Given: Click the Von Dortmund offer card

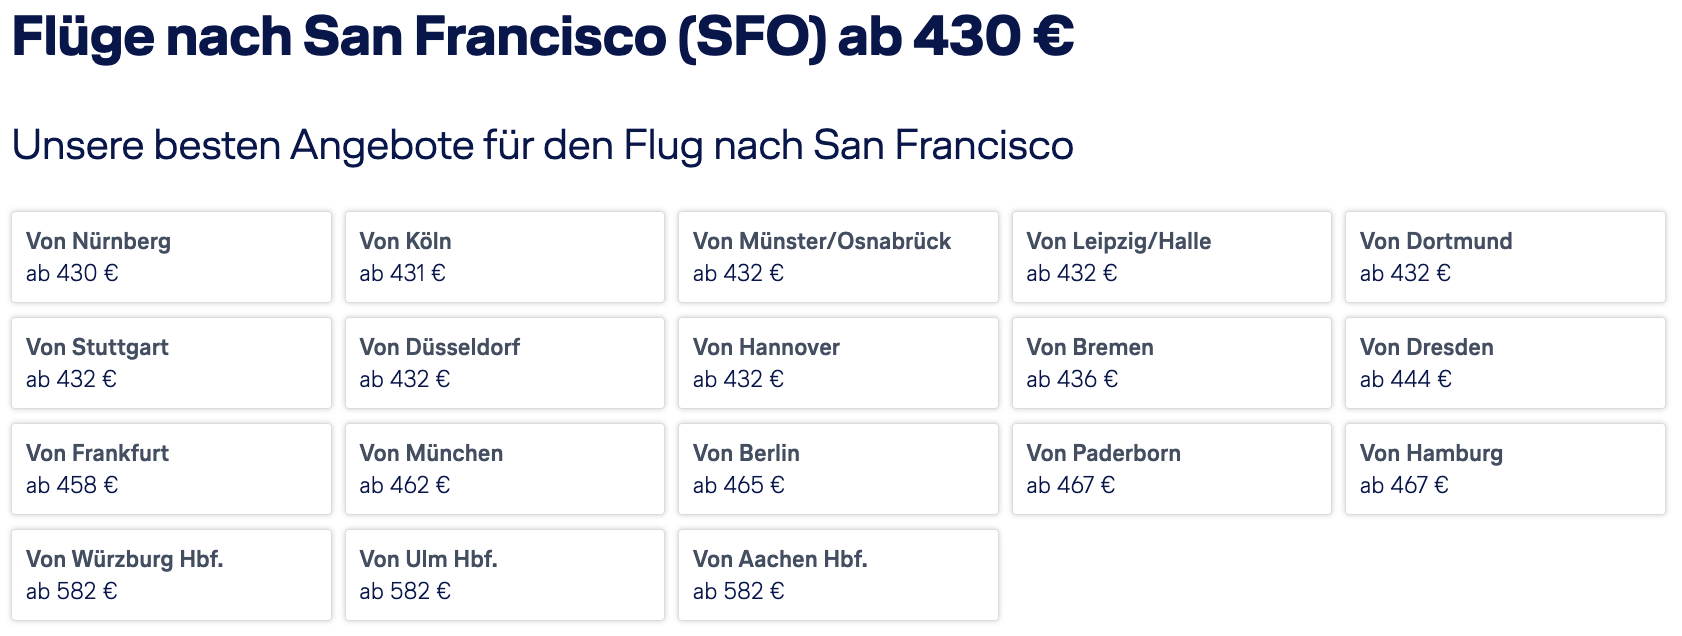Looking at the screenshot, I should 1505,257.
